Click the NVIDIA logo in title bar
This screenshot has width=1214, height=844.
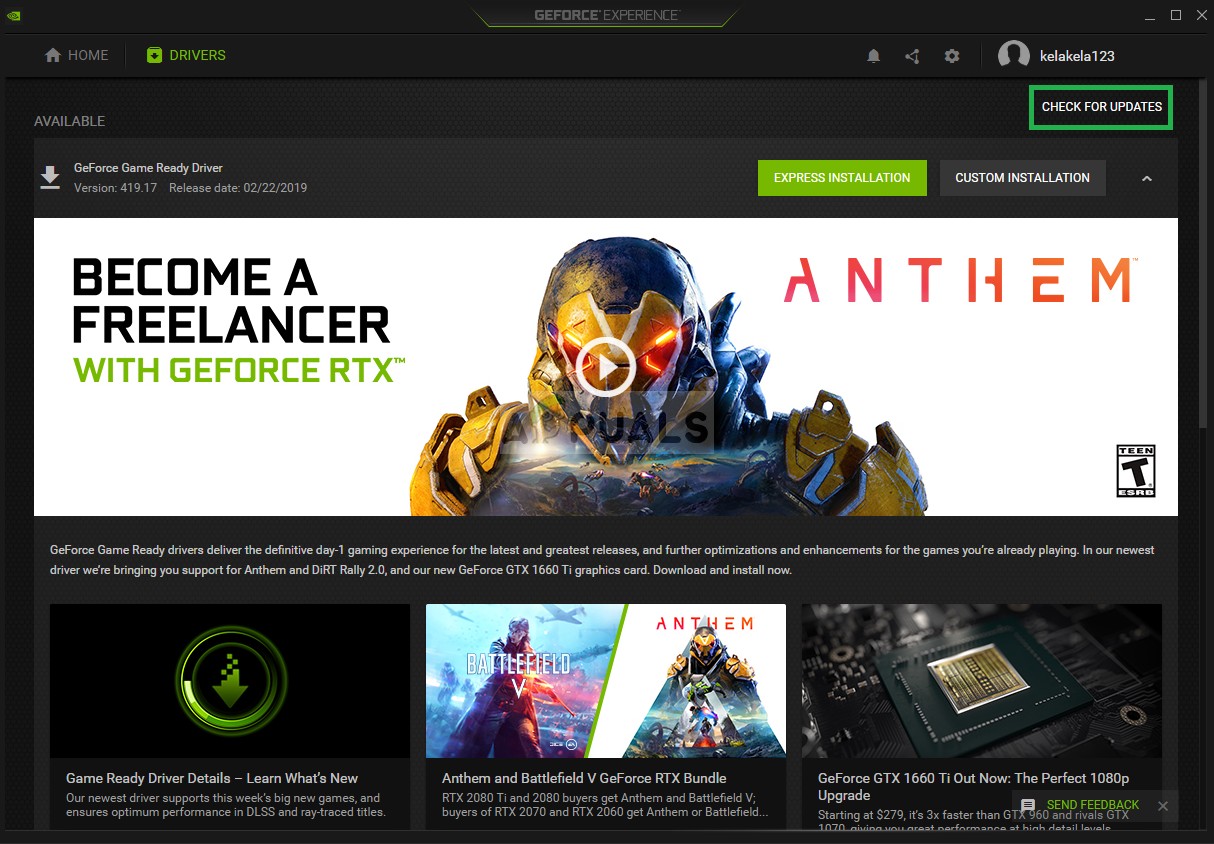14,15
